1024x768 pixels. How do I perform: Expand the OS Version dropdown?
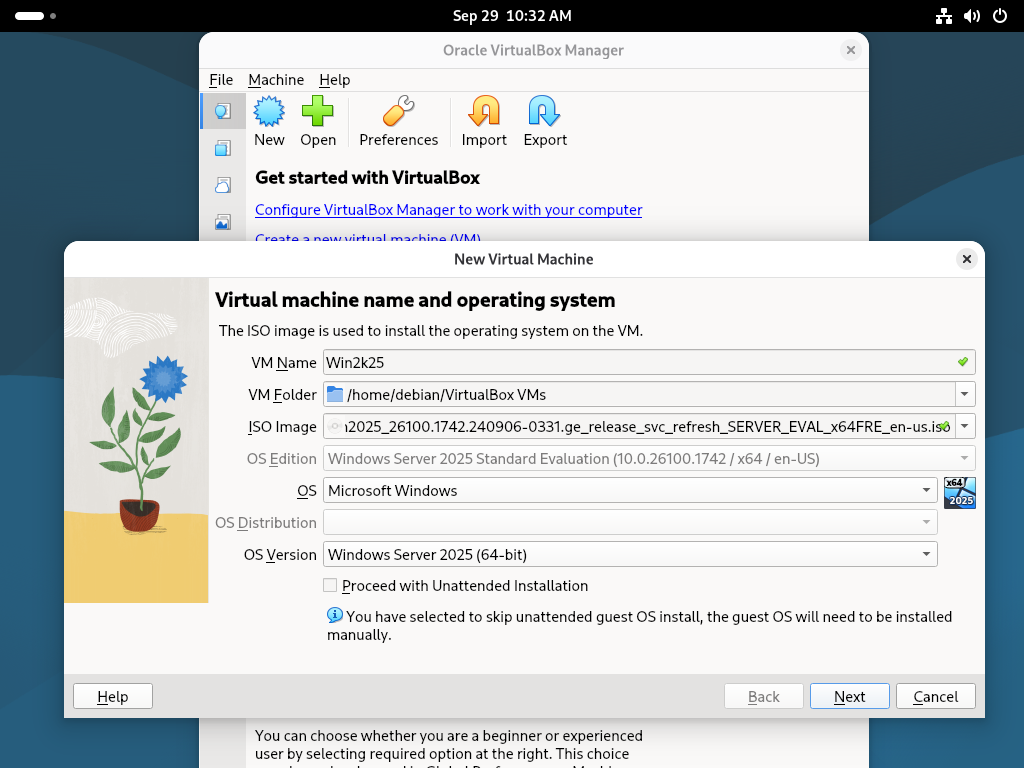click(927, 554)
